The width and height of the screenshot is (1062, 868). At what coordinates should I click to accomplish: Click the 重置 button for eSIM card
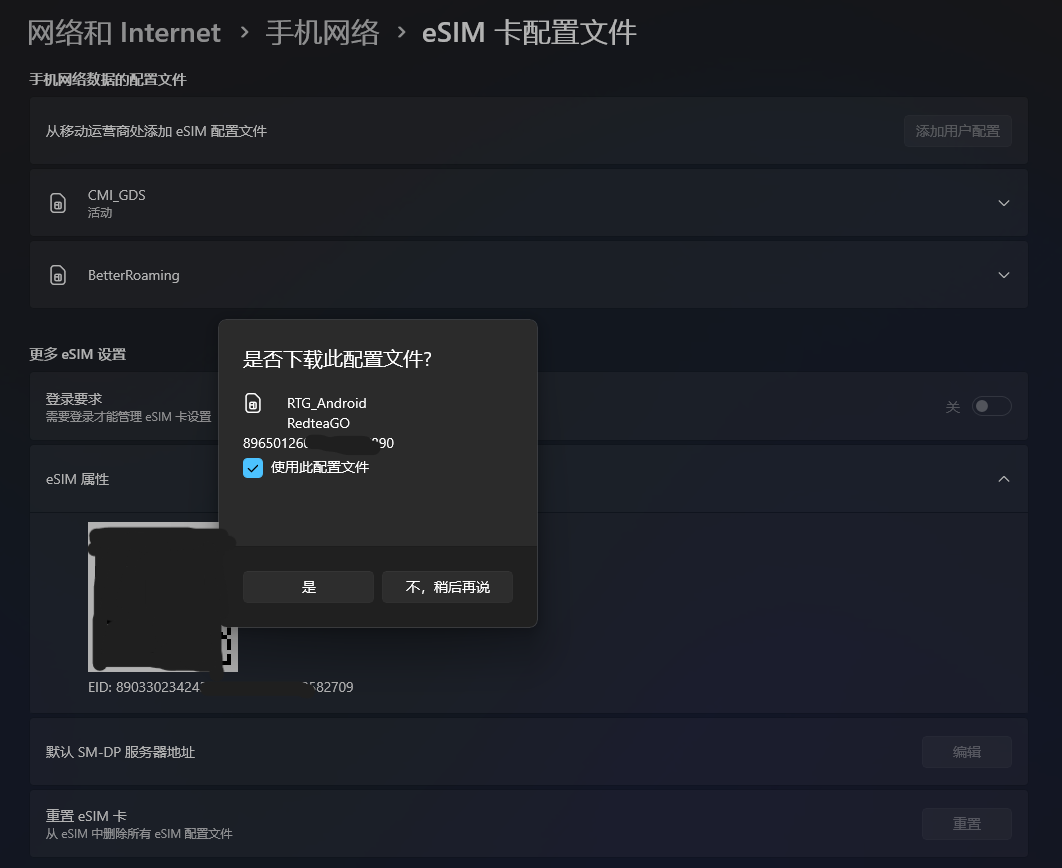[x=966, y=824]
